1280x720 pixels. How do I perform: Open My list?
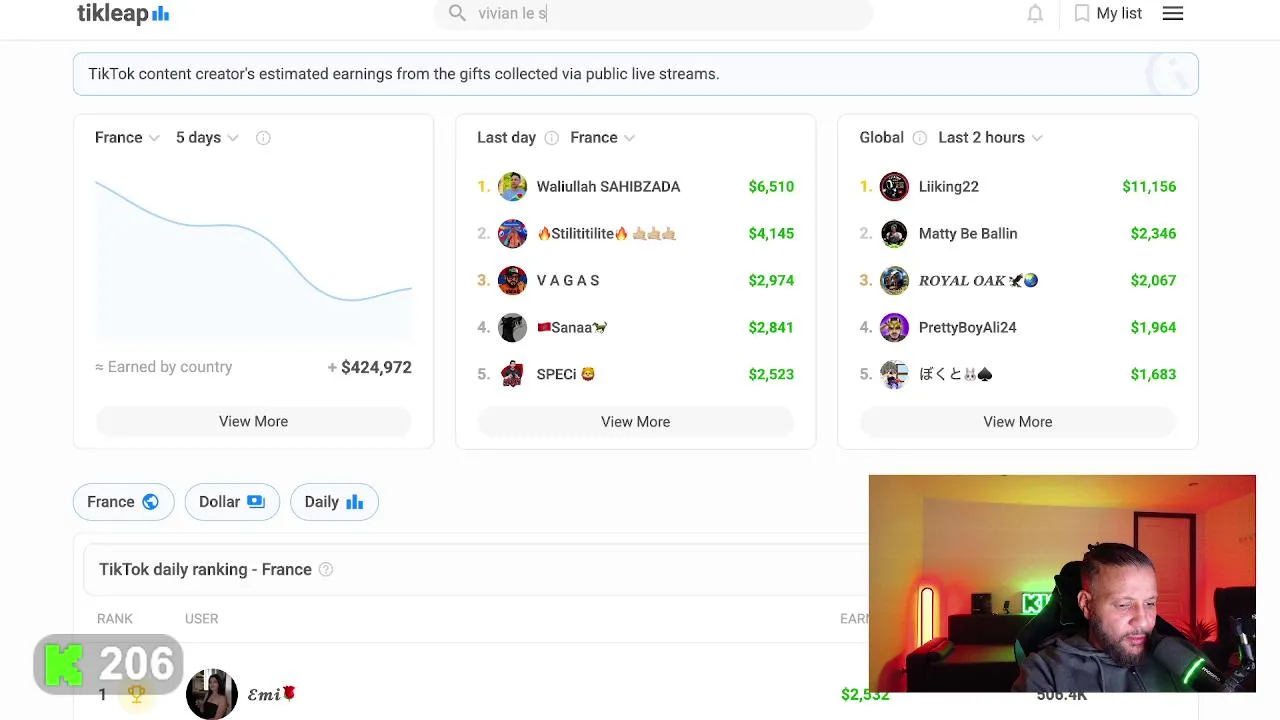coord(1119,13)
